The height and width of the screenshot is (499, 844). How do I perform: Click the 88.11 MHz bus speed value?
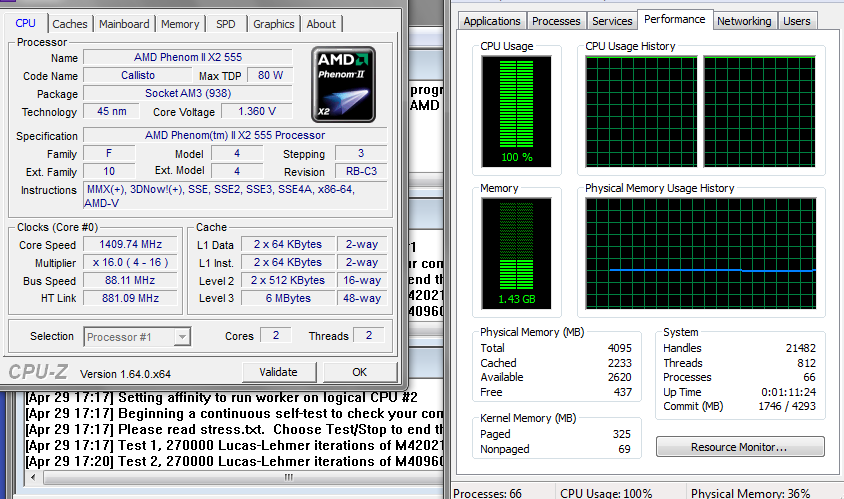tap(130, 280)
